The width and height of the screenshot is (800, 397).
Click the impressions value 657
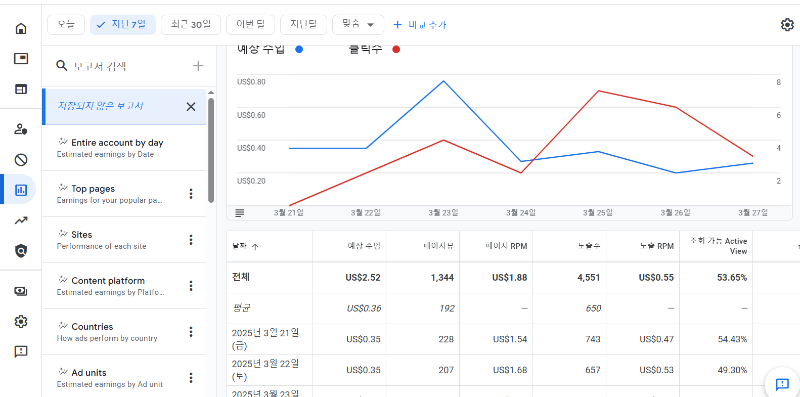coord(592,369)
